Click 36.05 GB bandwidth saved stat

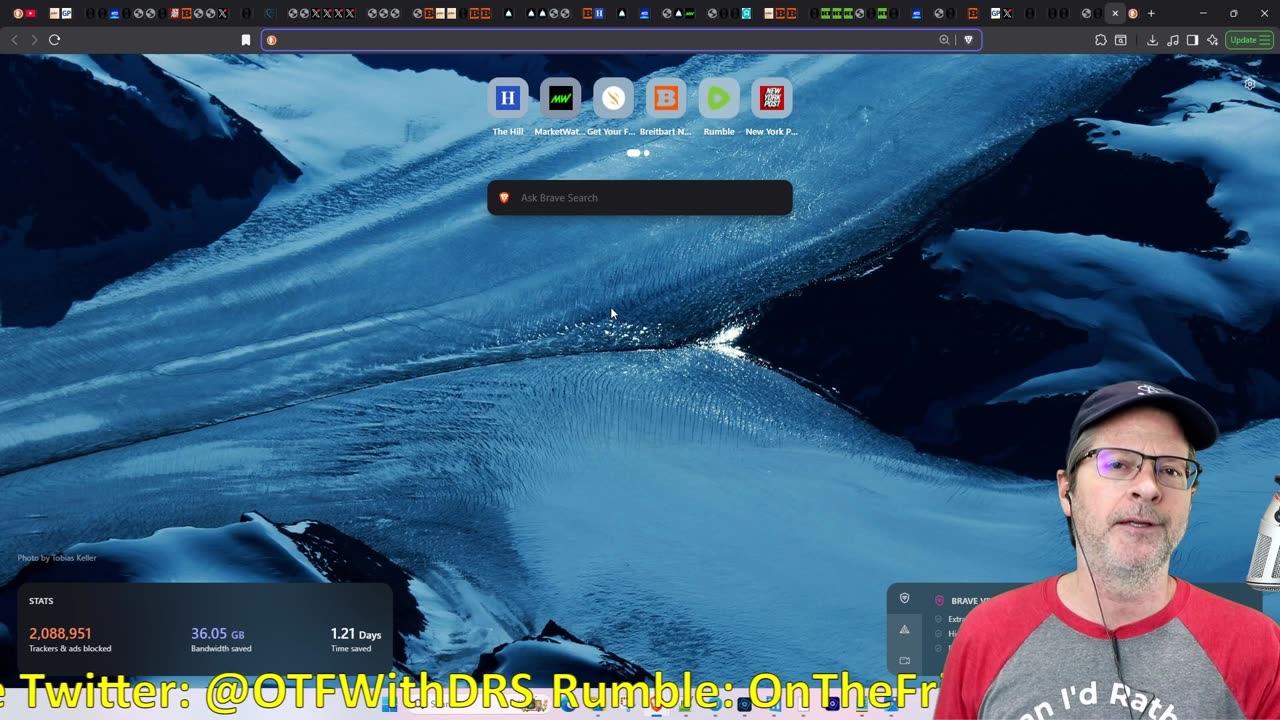(x=221, y=640)
